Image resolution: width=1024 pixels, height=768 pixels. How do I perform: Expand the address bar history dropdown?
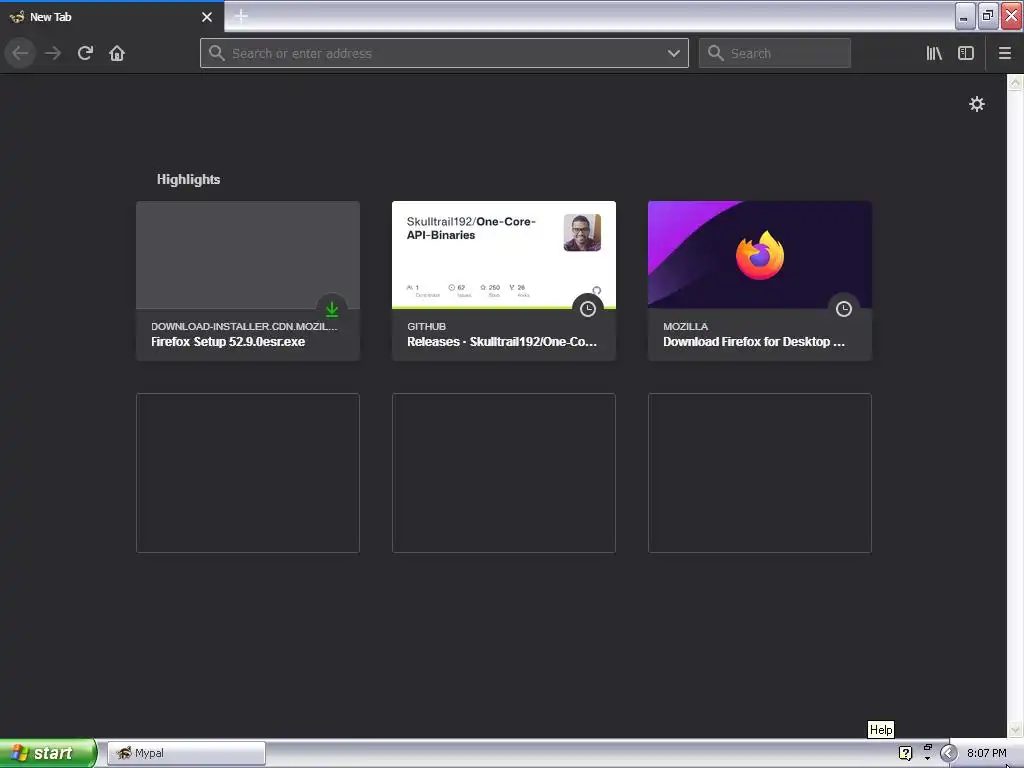click(673, 53)
